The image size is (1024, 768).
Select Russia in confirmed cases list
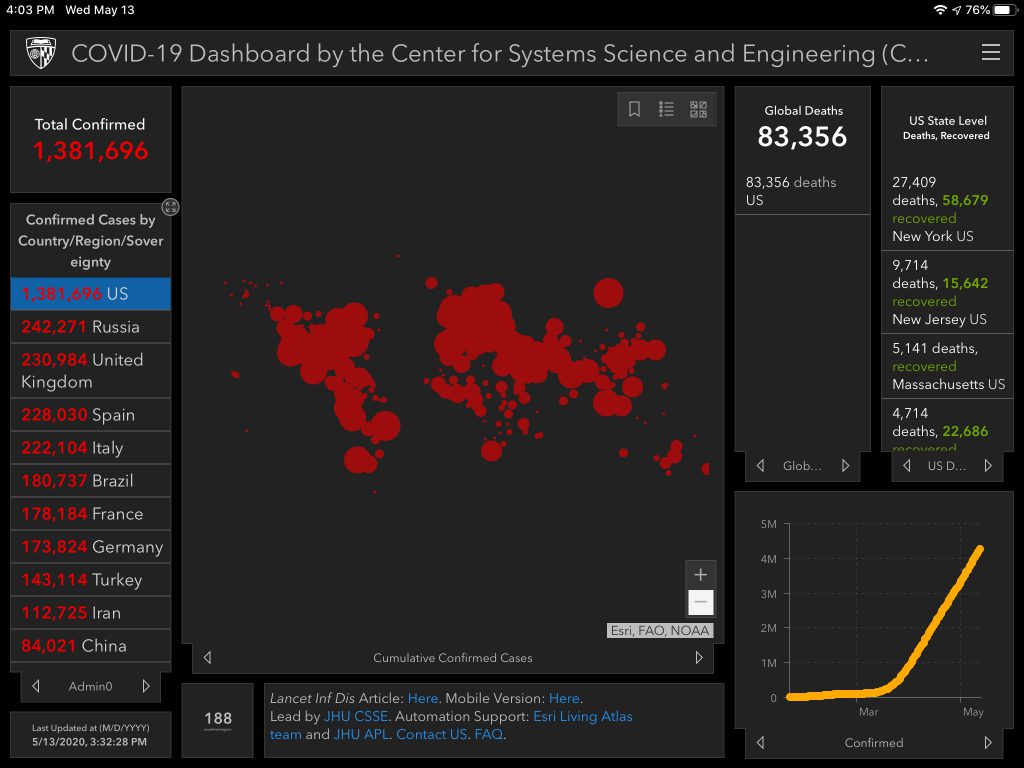pos(90,327)
